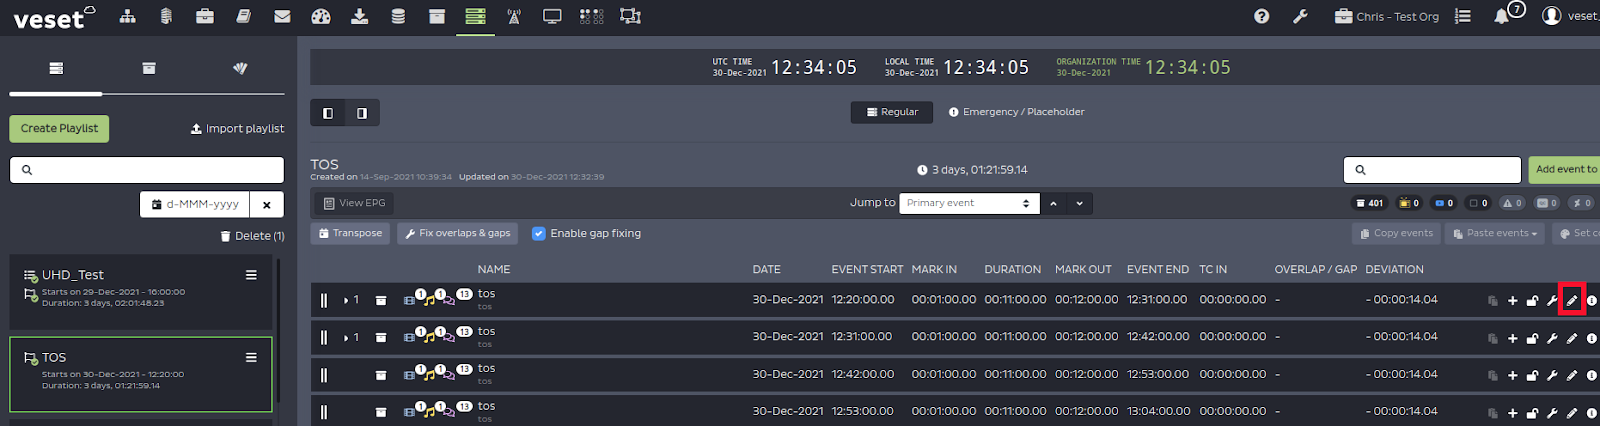The image size is (1600, 426).
Task: Switch to the playlists list tab in sidebar
Action: tap(56, 68)
